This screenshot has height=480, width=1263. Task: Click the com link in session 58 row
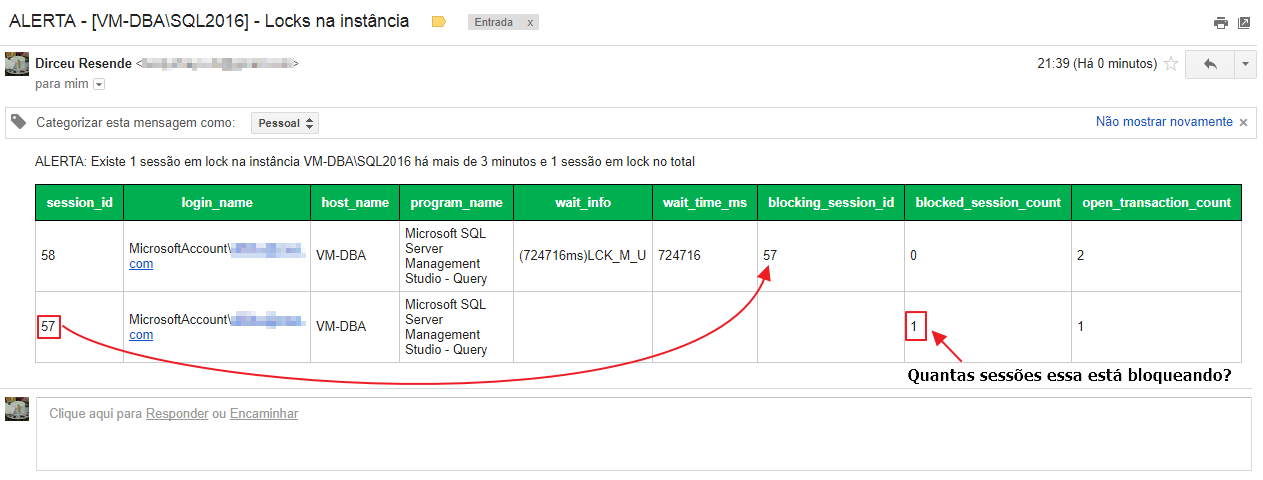tap(141, 264)
